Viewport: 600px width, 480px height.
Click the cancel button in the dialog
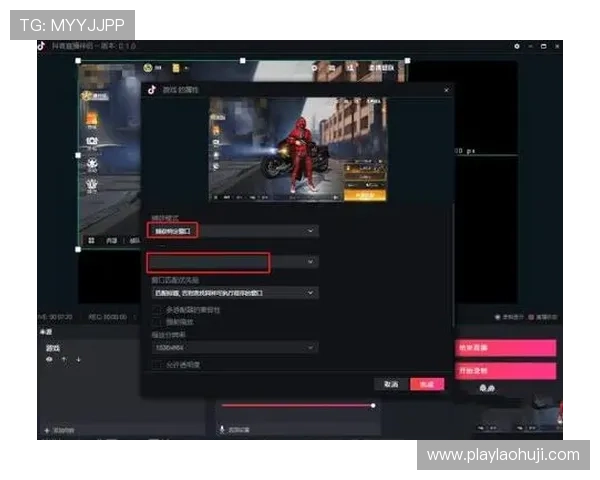coord(389,384)
